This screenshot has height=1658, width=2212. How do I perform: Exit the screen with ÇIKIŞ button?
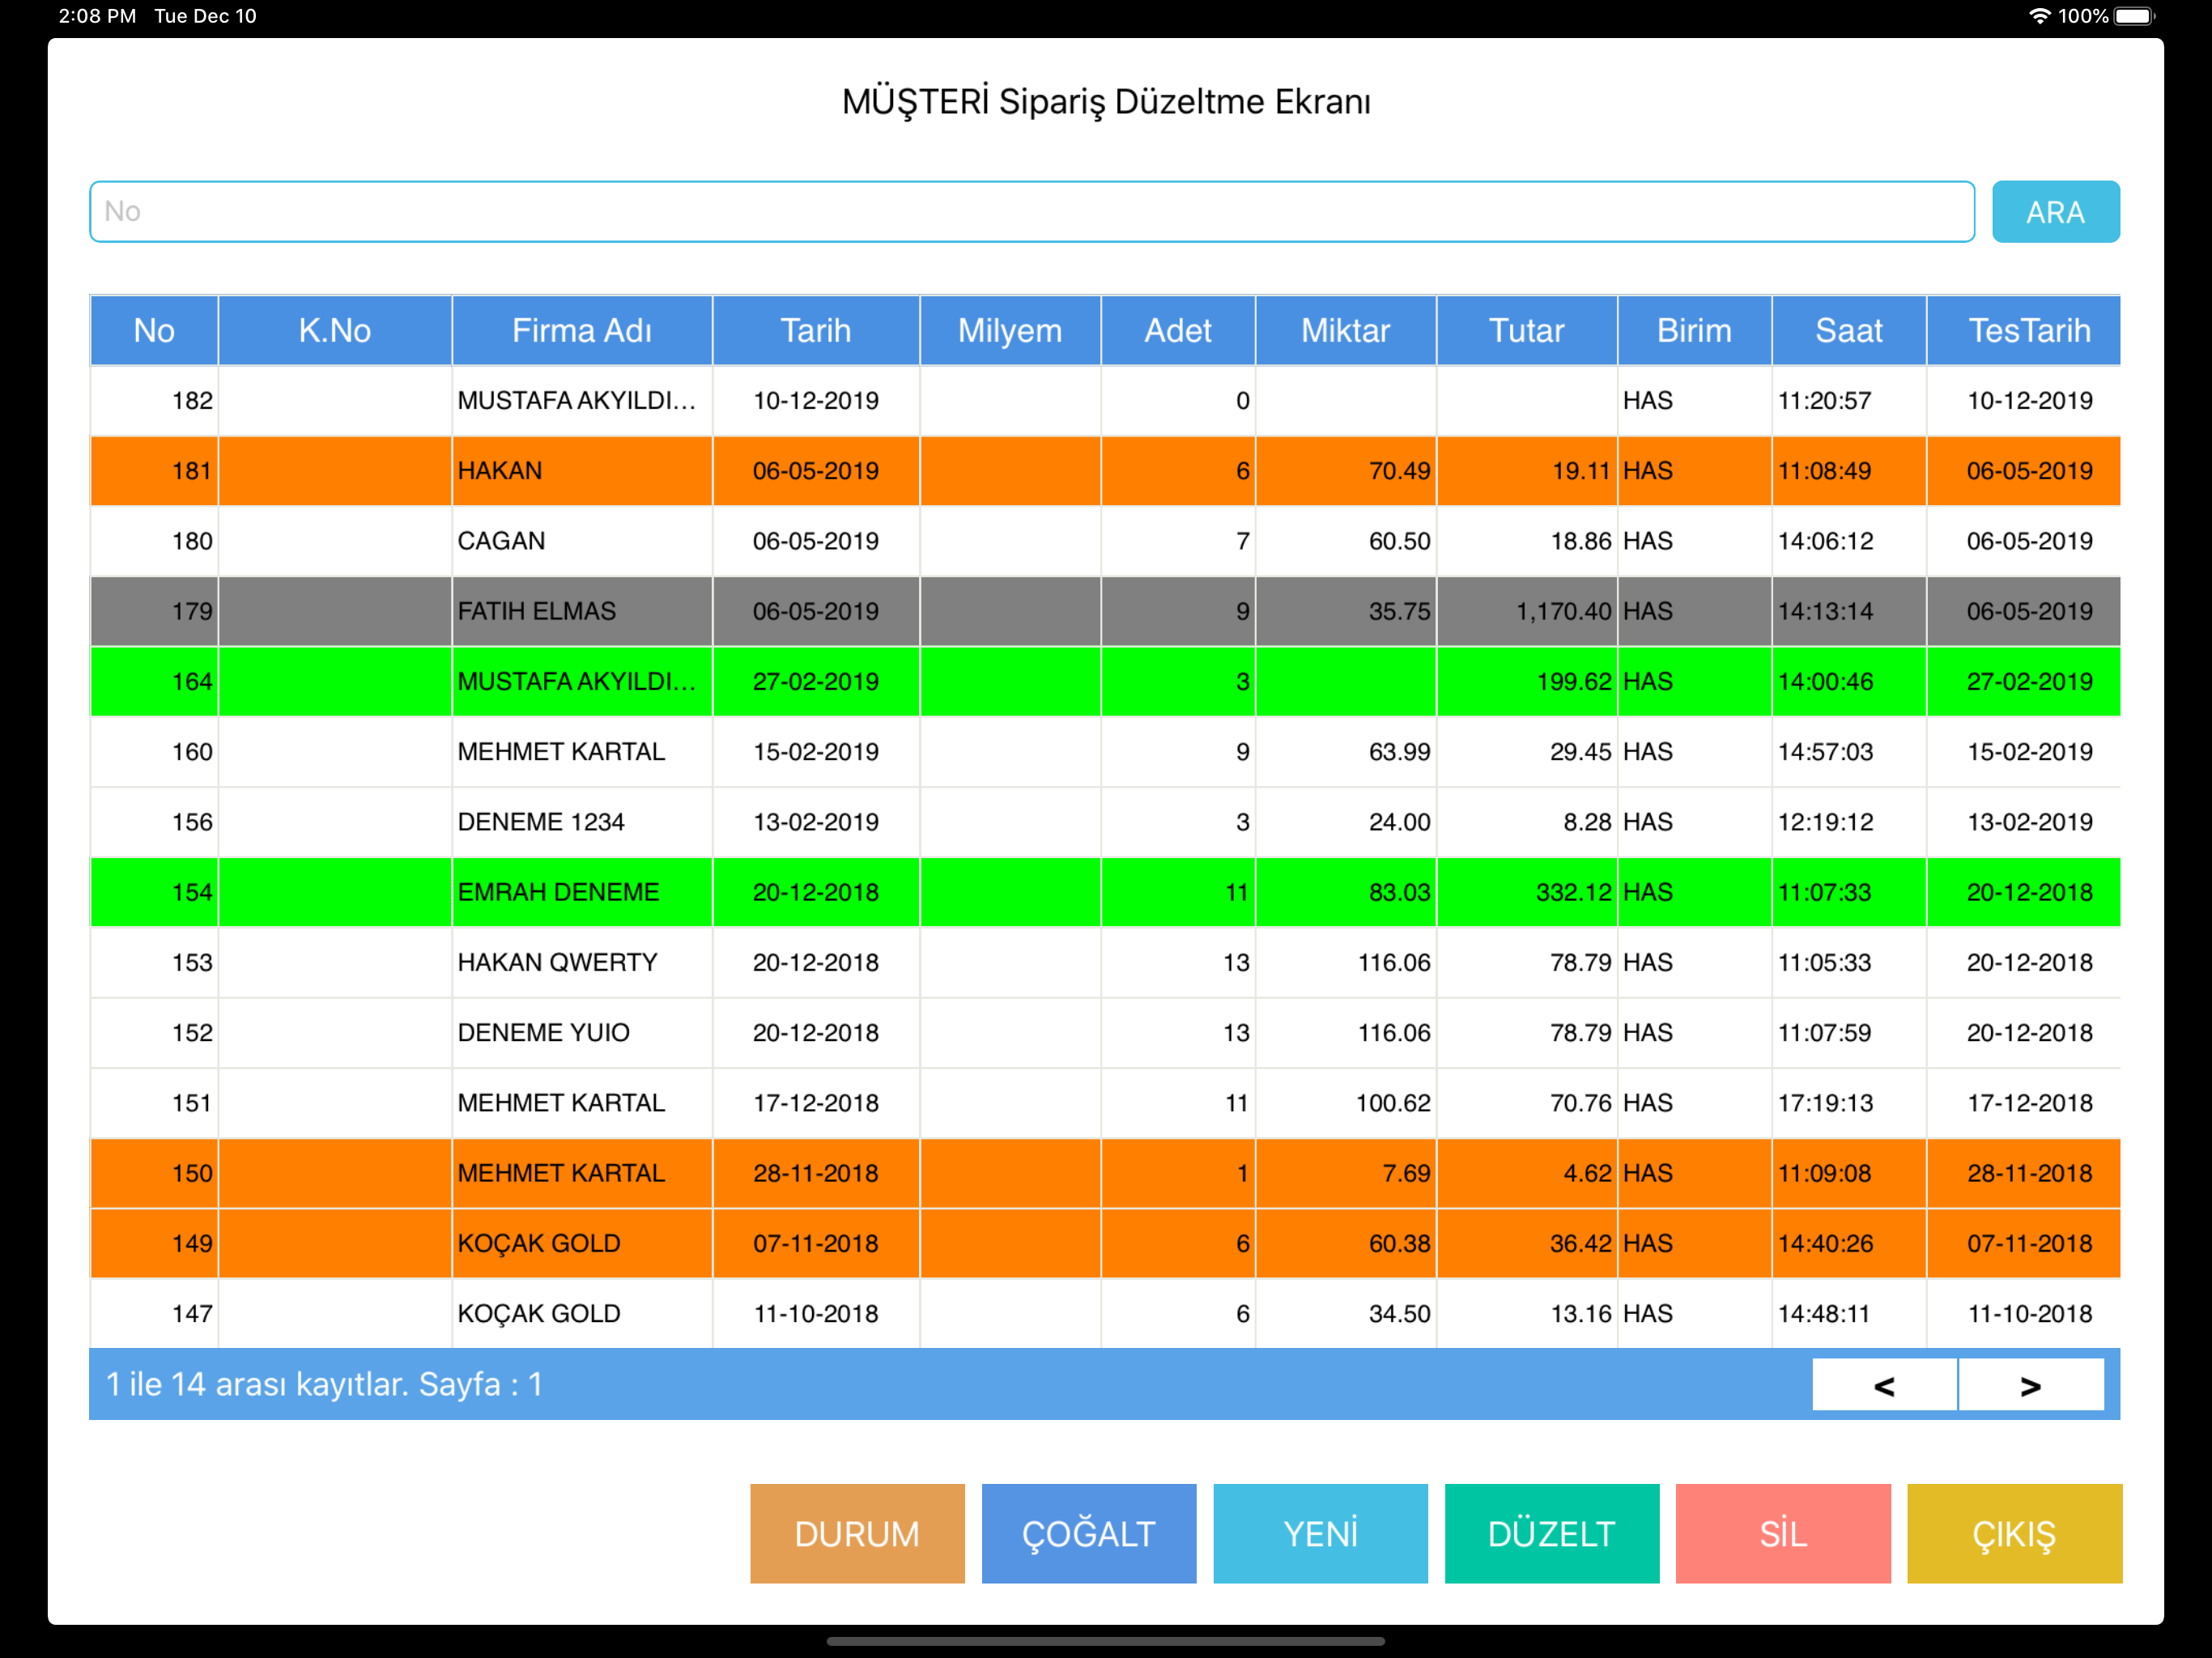click(x=2014, y=1534)
